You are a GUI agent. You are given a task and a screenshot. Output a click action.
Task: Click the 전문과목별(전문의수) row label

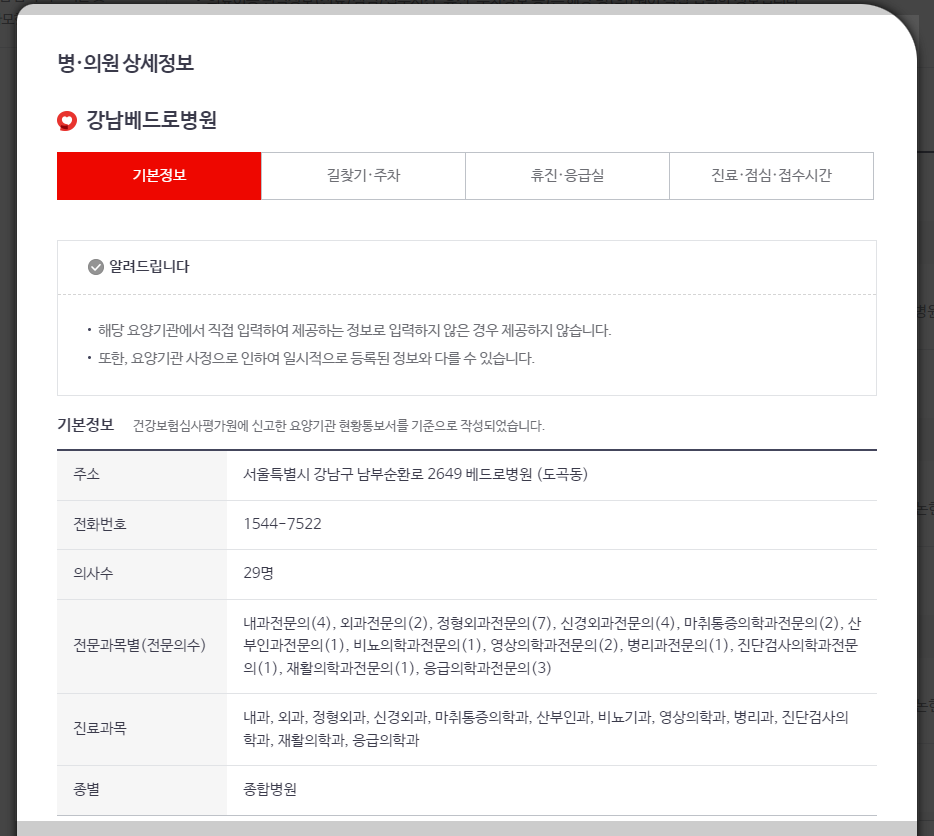coord(139,645)
